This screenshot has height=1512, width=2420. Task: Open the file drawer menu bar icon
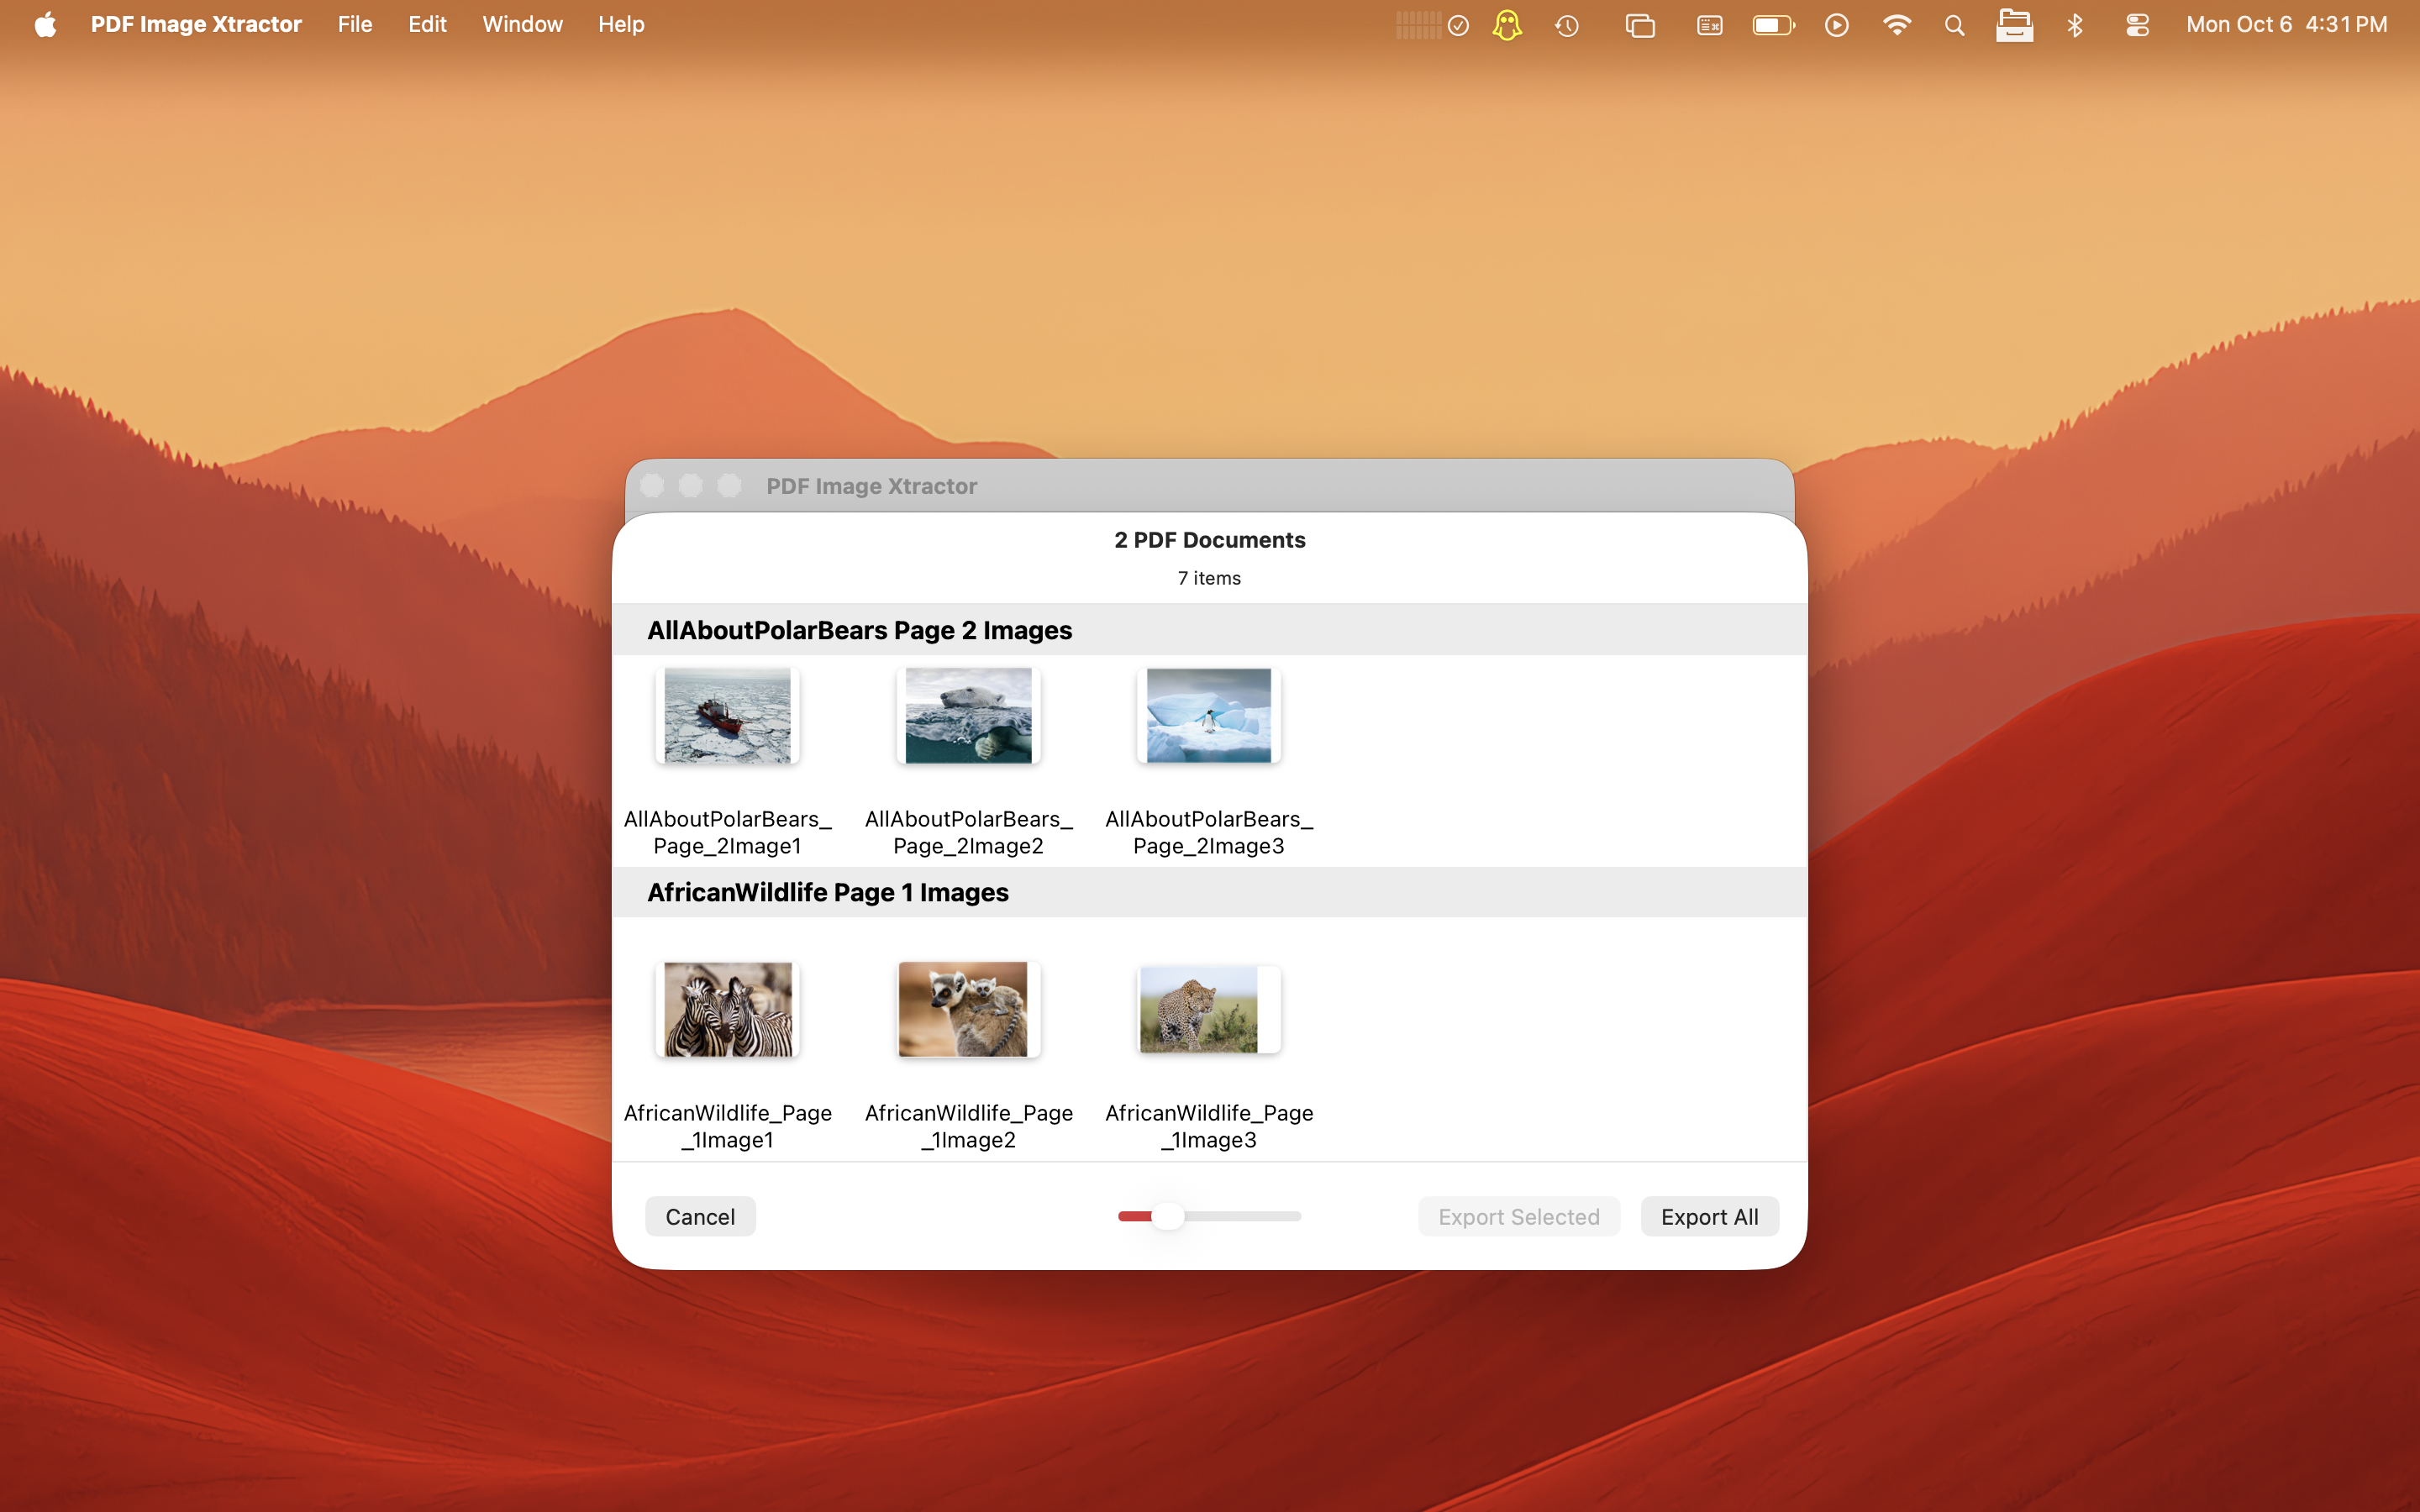pos(2015,24)
